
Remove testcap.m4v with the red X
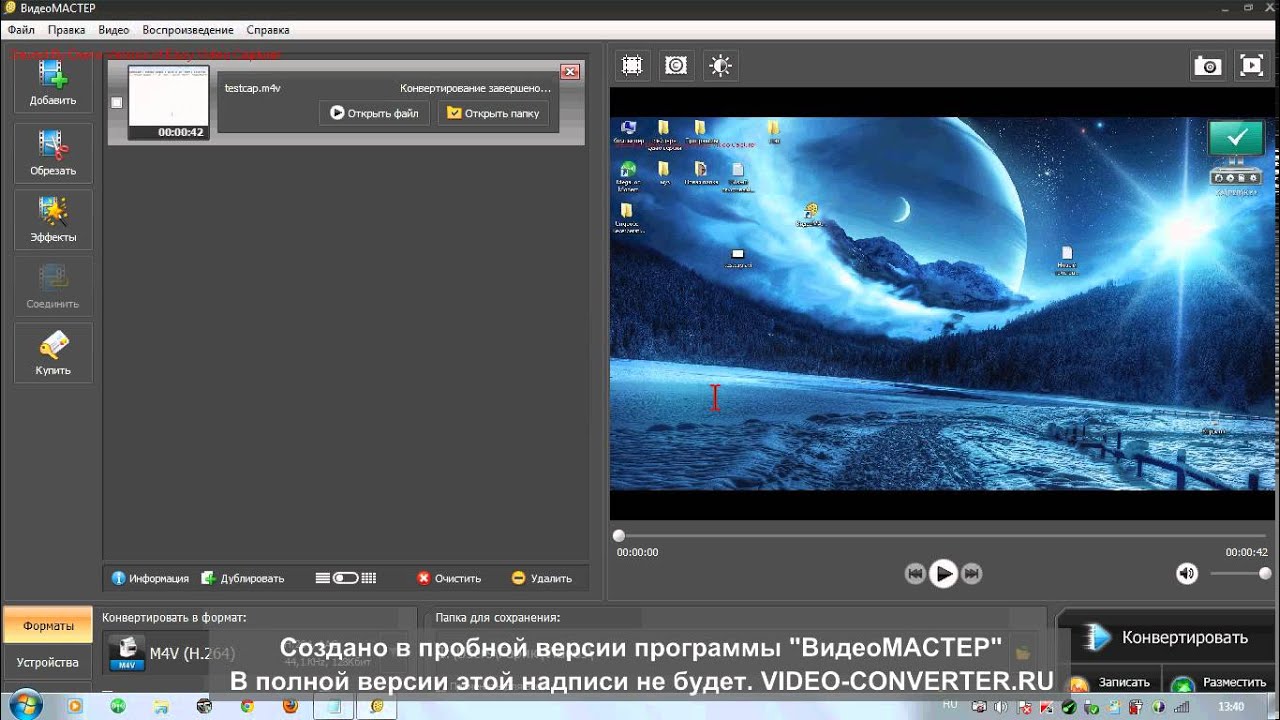[x=570, y=72]
